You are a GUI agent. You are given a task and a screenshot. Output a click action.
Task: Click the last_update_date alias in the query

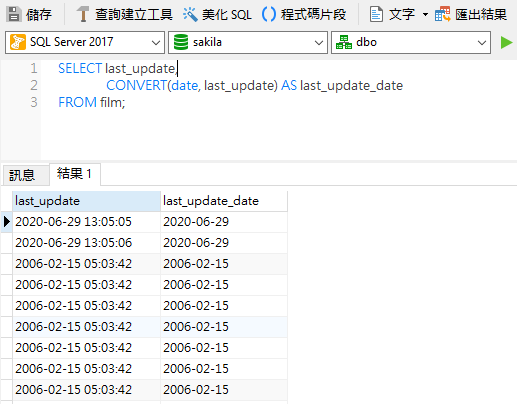pos(351,86)
